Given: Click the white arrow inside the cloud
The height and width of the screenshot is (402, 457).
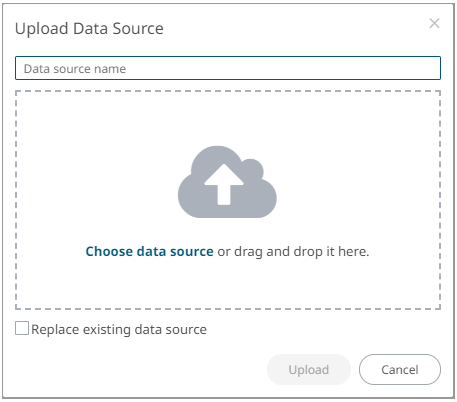Looking at the screenshot, I should pyautogui.click(x=224, y=184).
